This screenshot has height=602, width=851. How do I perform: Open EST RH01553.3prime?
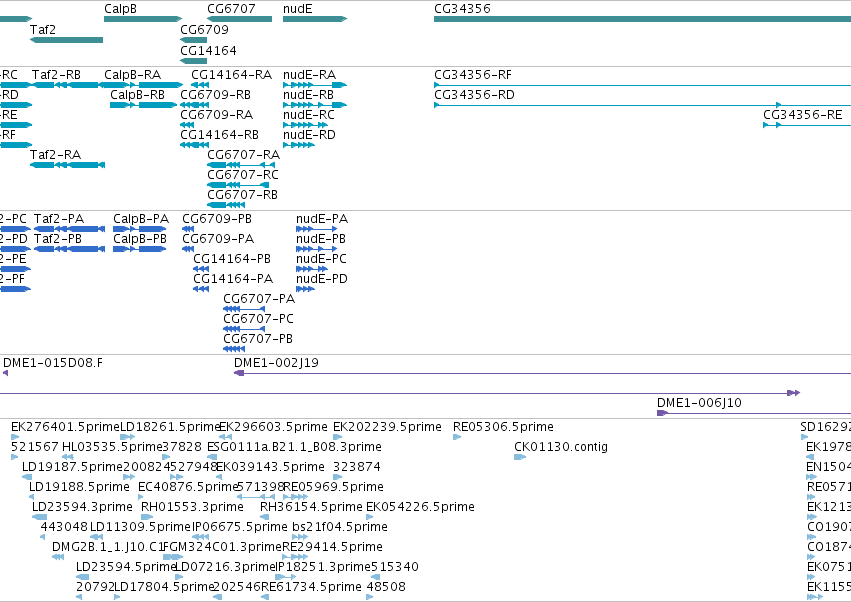pos(193,507)
